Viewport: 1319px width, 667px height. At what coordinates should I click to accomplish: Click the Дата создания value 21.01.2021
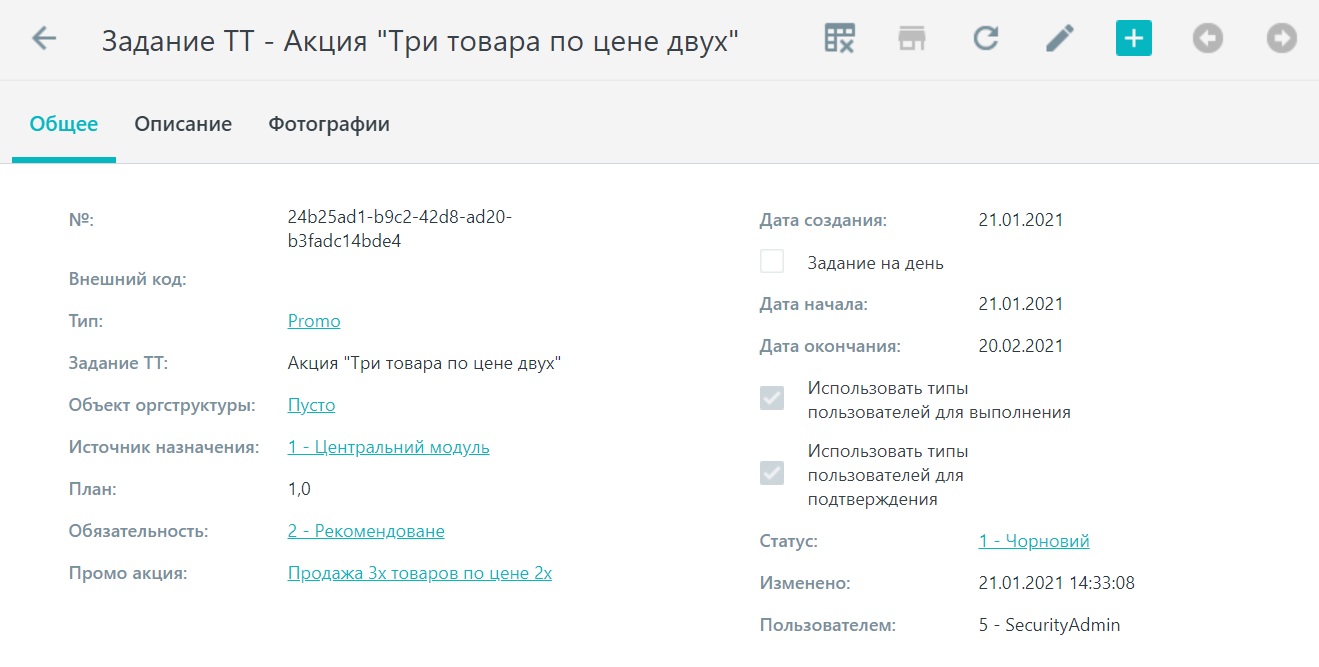pos(1021,220)
